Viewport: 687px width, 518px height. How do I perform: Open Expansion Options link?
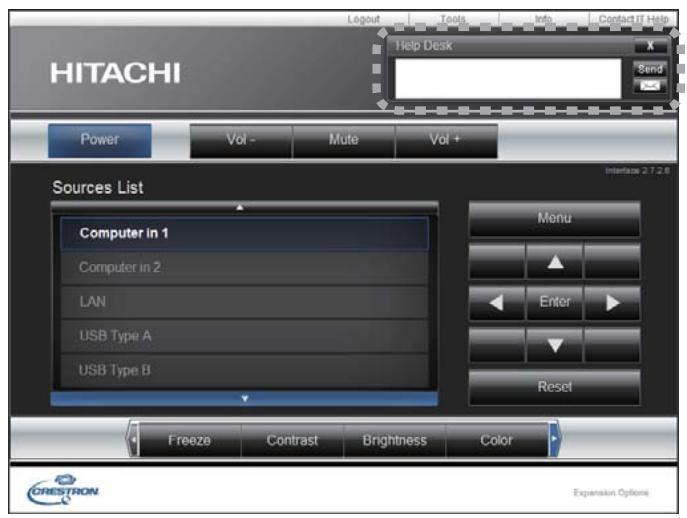point(611,493)
